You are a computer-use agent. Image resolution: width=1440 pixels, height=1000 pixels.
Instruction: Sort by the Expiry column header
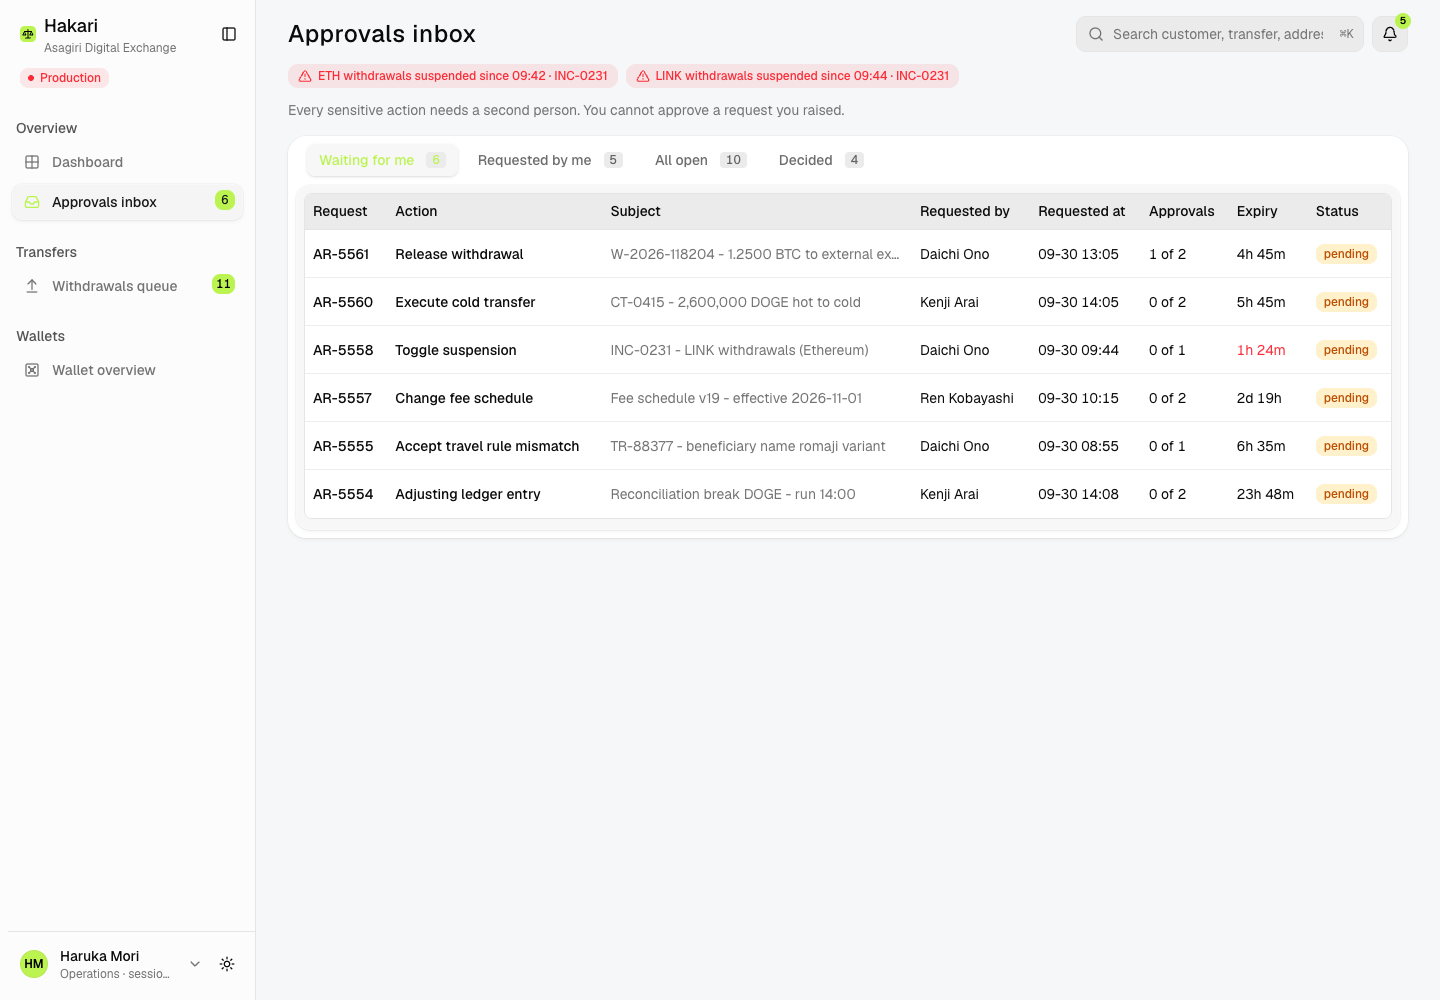click(x=1257, y=211)
